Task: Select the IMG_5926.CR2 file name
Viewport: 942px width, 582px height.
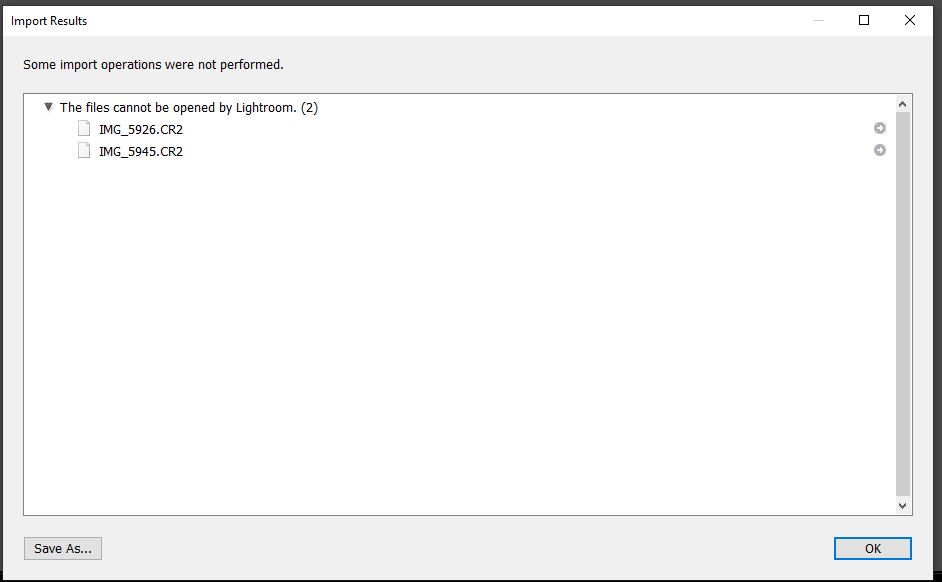Action: point(141,129)
